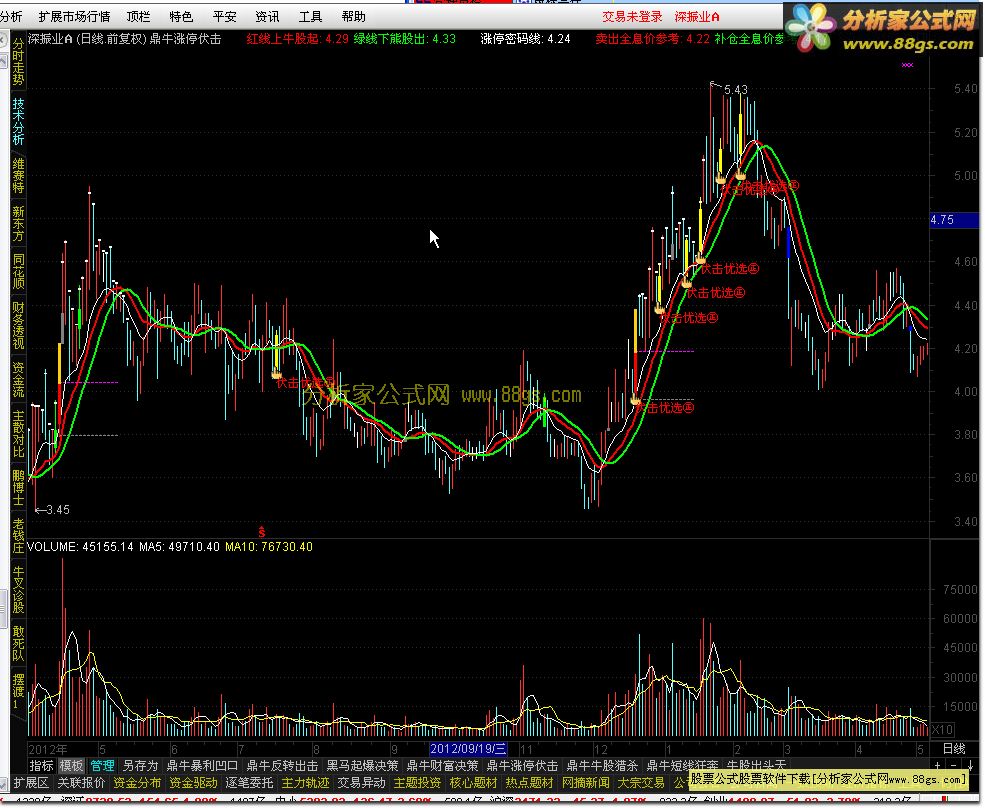Open the 工具 menu

tap(310, 16)
